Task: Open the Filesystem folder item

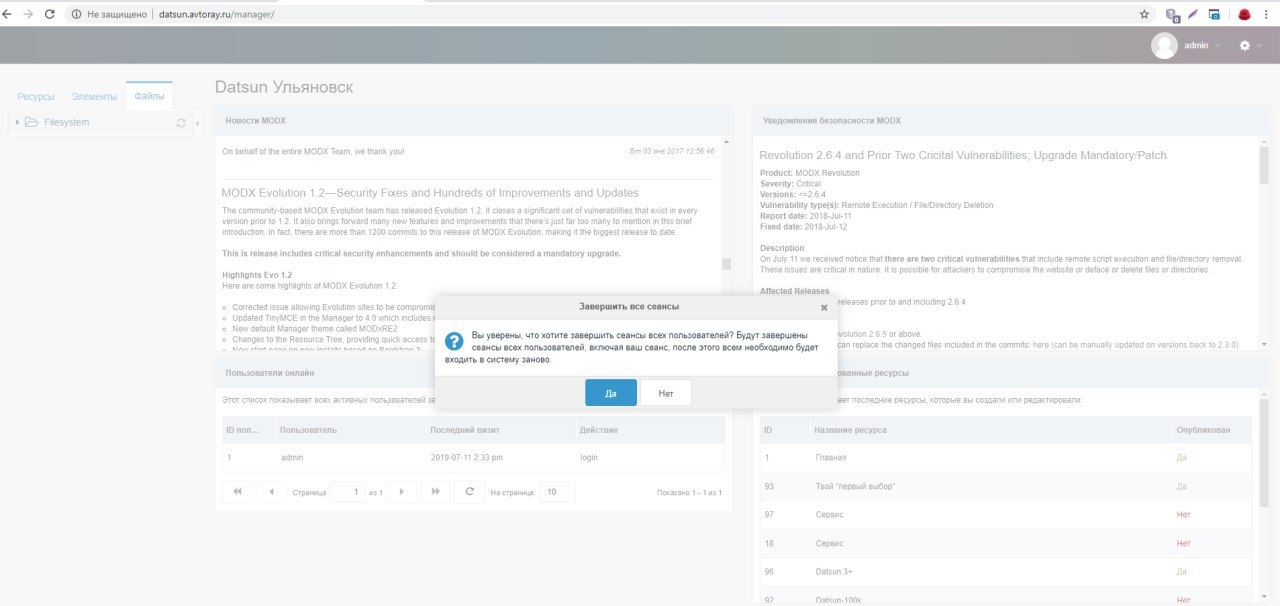Action: (66, 122)
